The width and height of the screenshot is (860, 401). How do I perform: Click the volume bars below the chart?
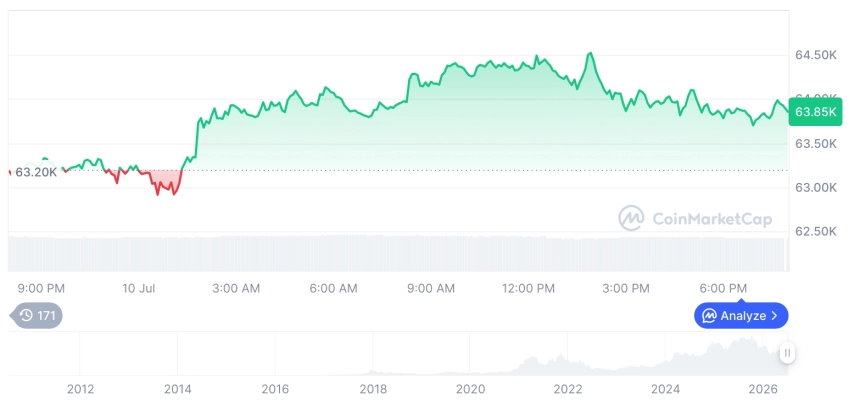coord(398,253)
